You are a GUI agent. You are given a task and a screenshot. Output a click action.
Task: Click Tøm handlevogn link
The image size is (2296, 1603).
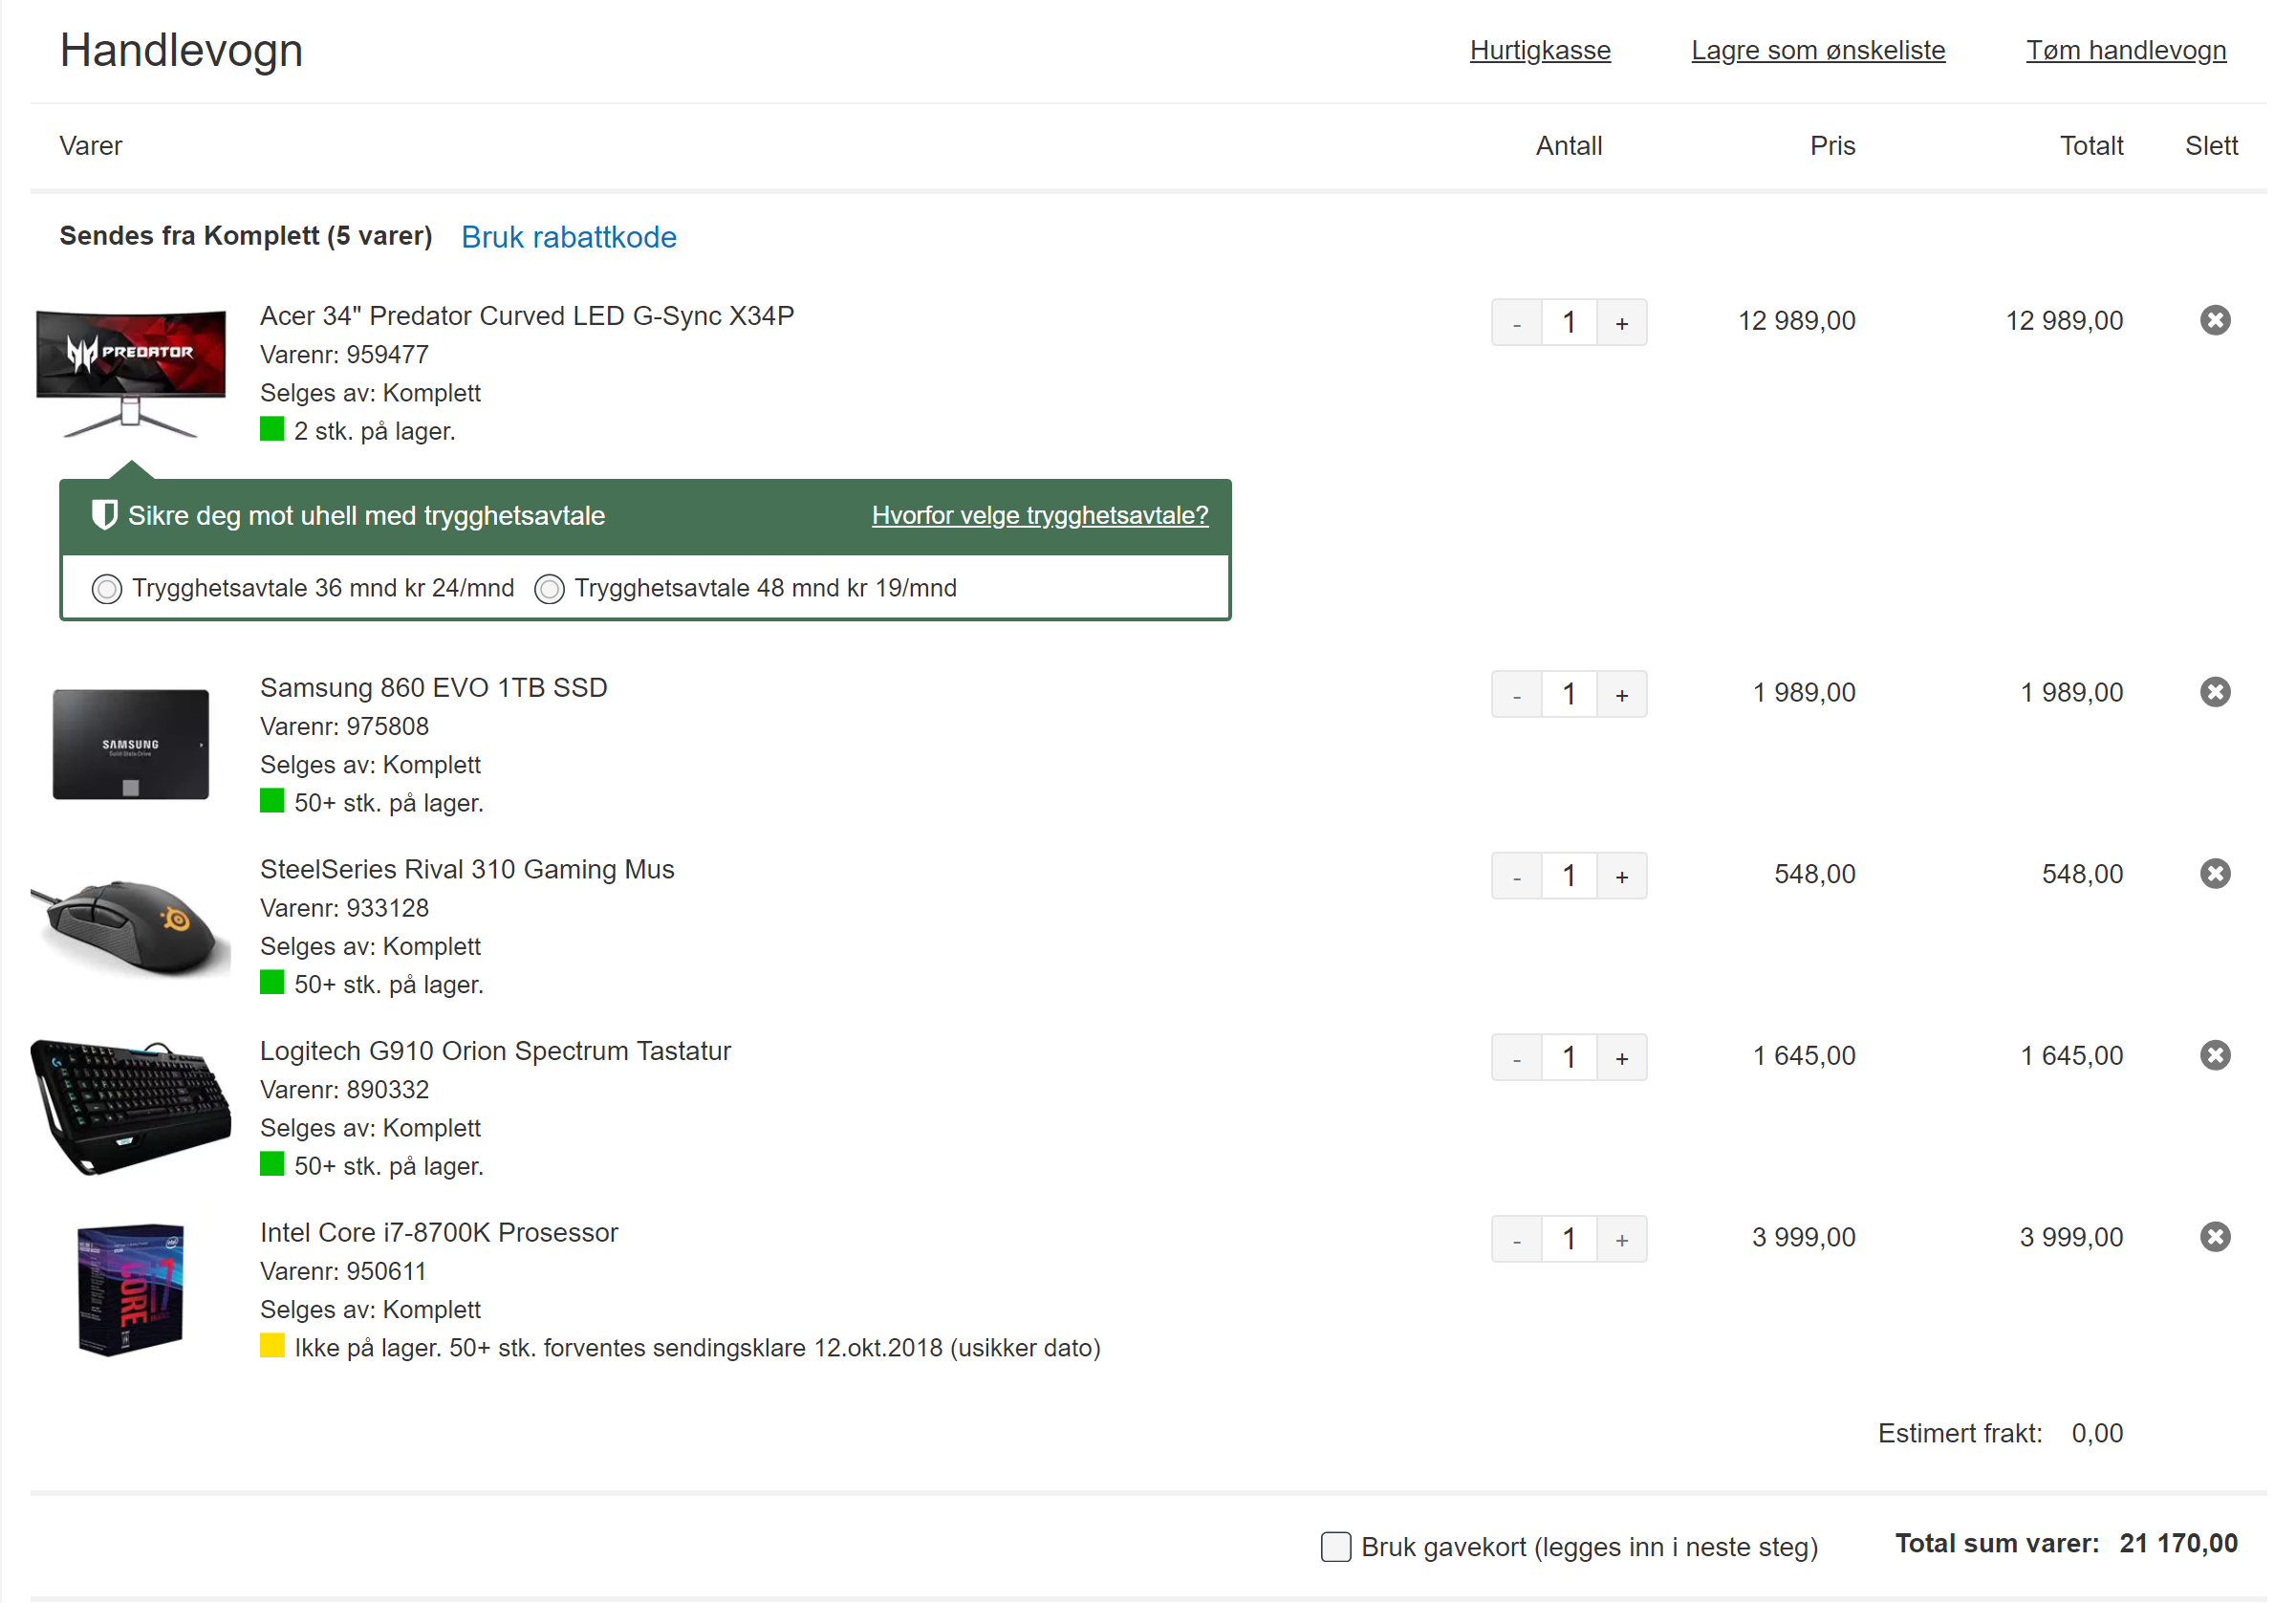2126,50
